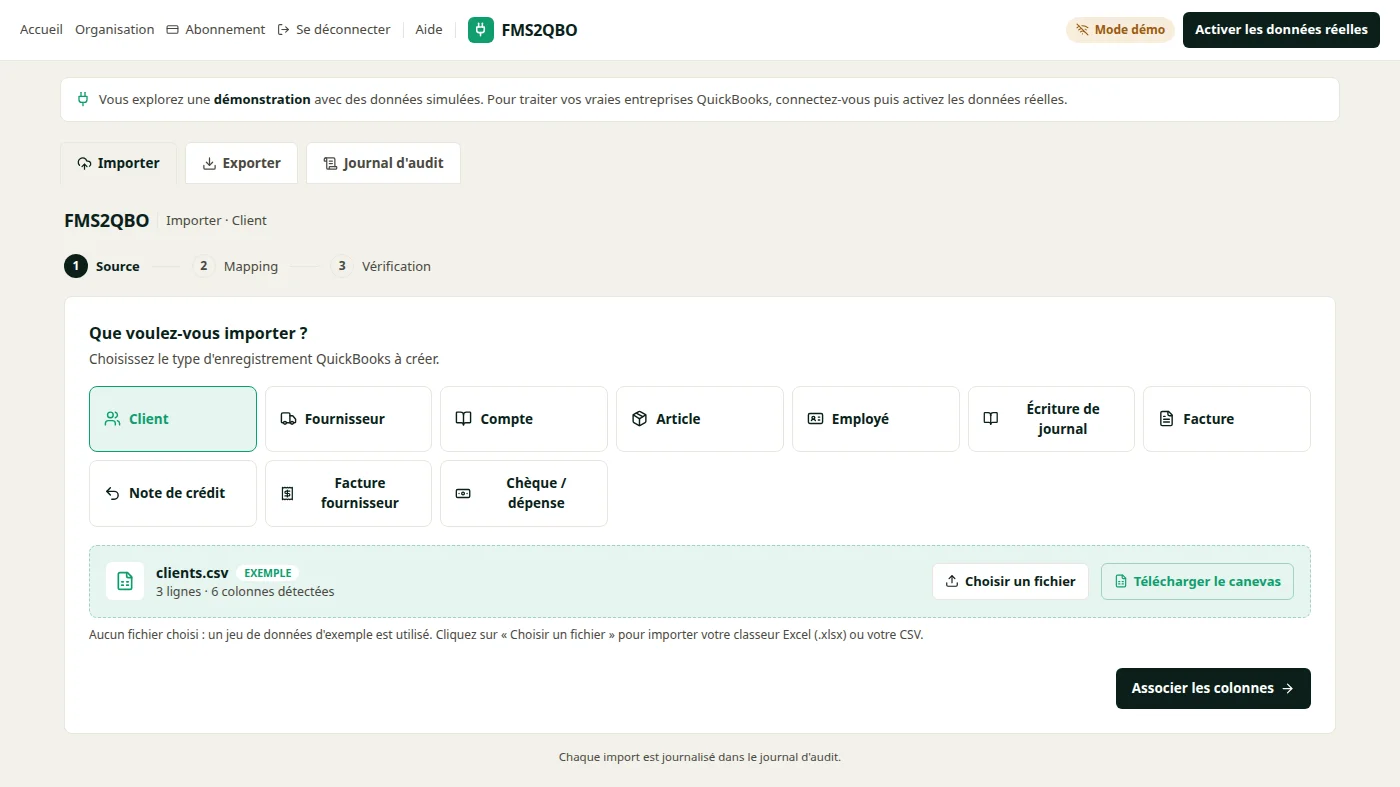The width and height of the screenshot is (1400, 787).
Task: Click the cloud upload icon on Importer tab
Action: [84, 163]
